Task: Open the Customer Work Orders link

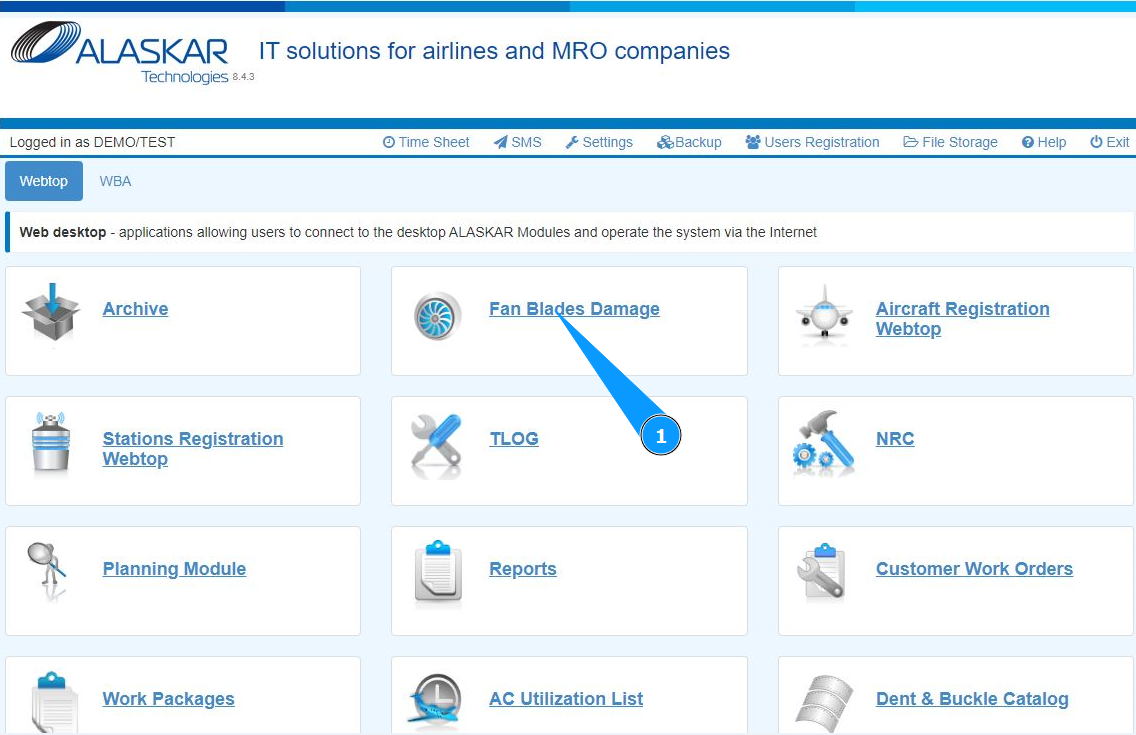Action: click(974, 568)
